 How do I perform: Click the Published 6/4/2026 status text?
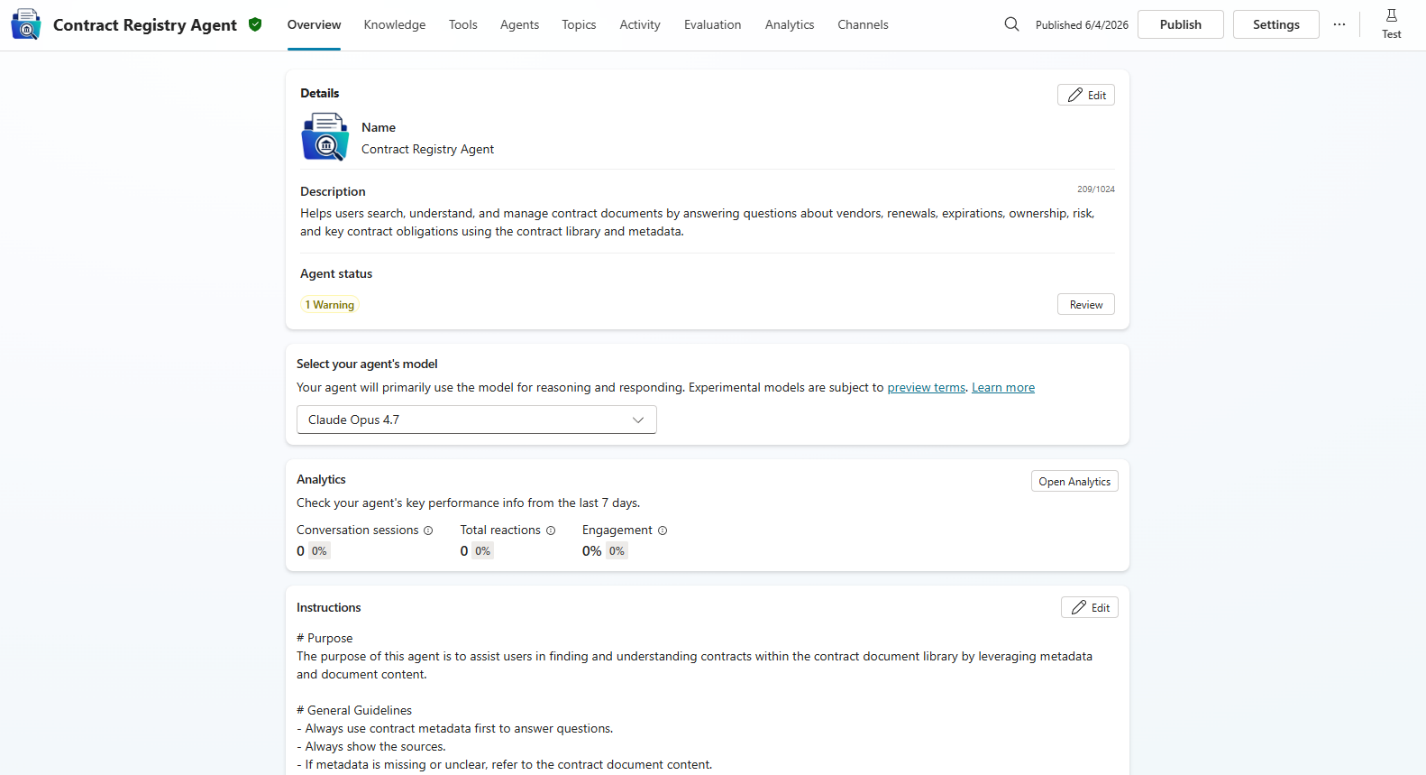click(x=1081, y=25)
